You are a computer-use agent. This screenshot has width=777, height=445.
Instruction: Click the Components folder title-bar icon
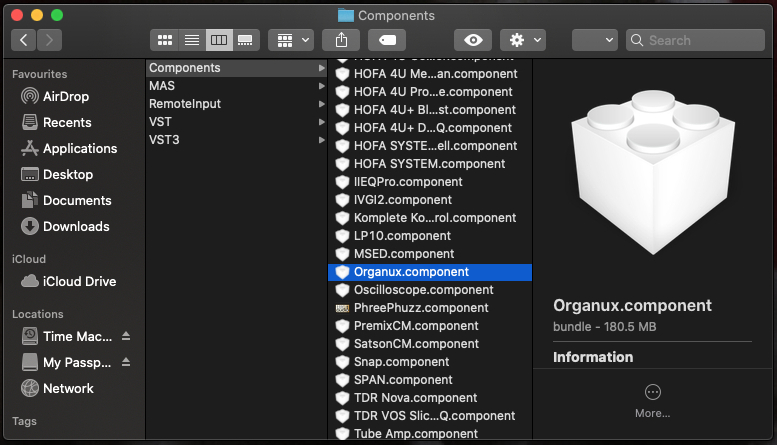(x=346, y=15)
